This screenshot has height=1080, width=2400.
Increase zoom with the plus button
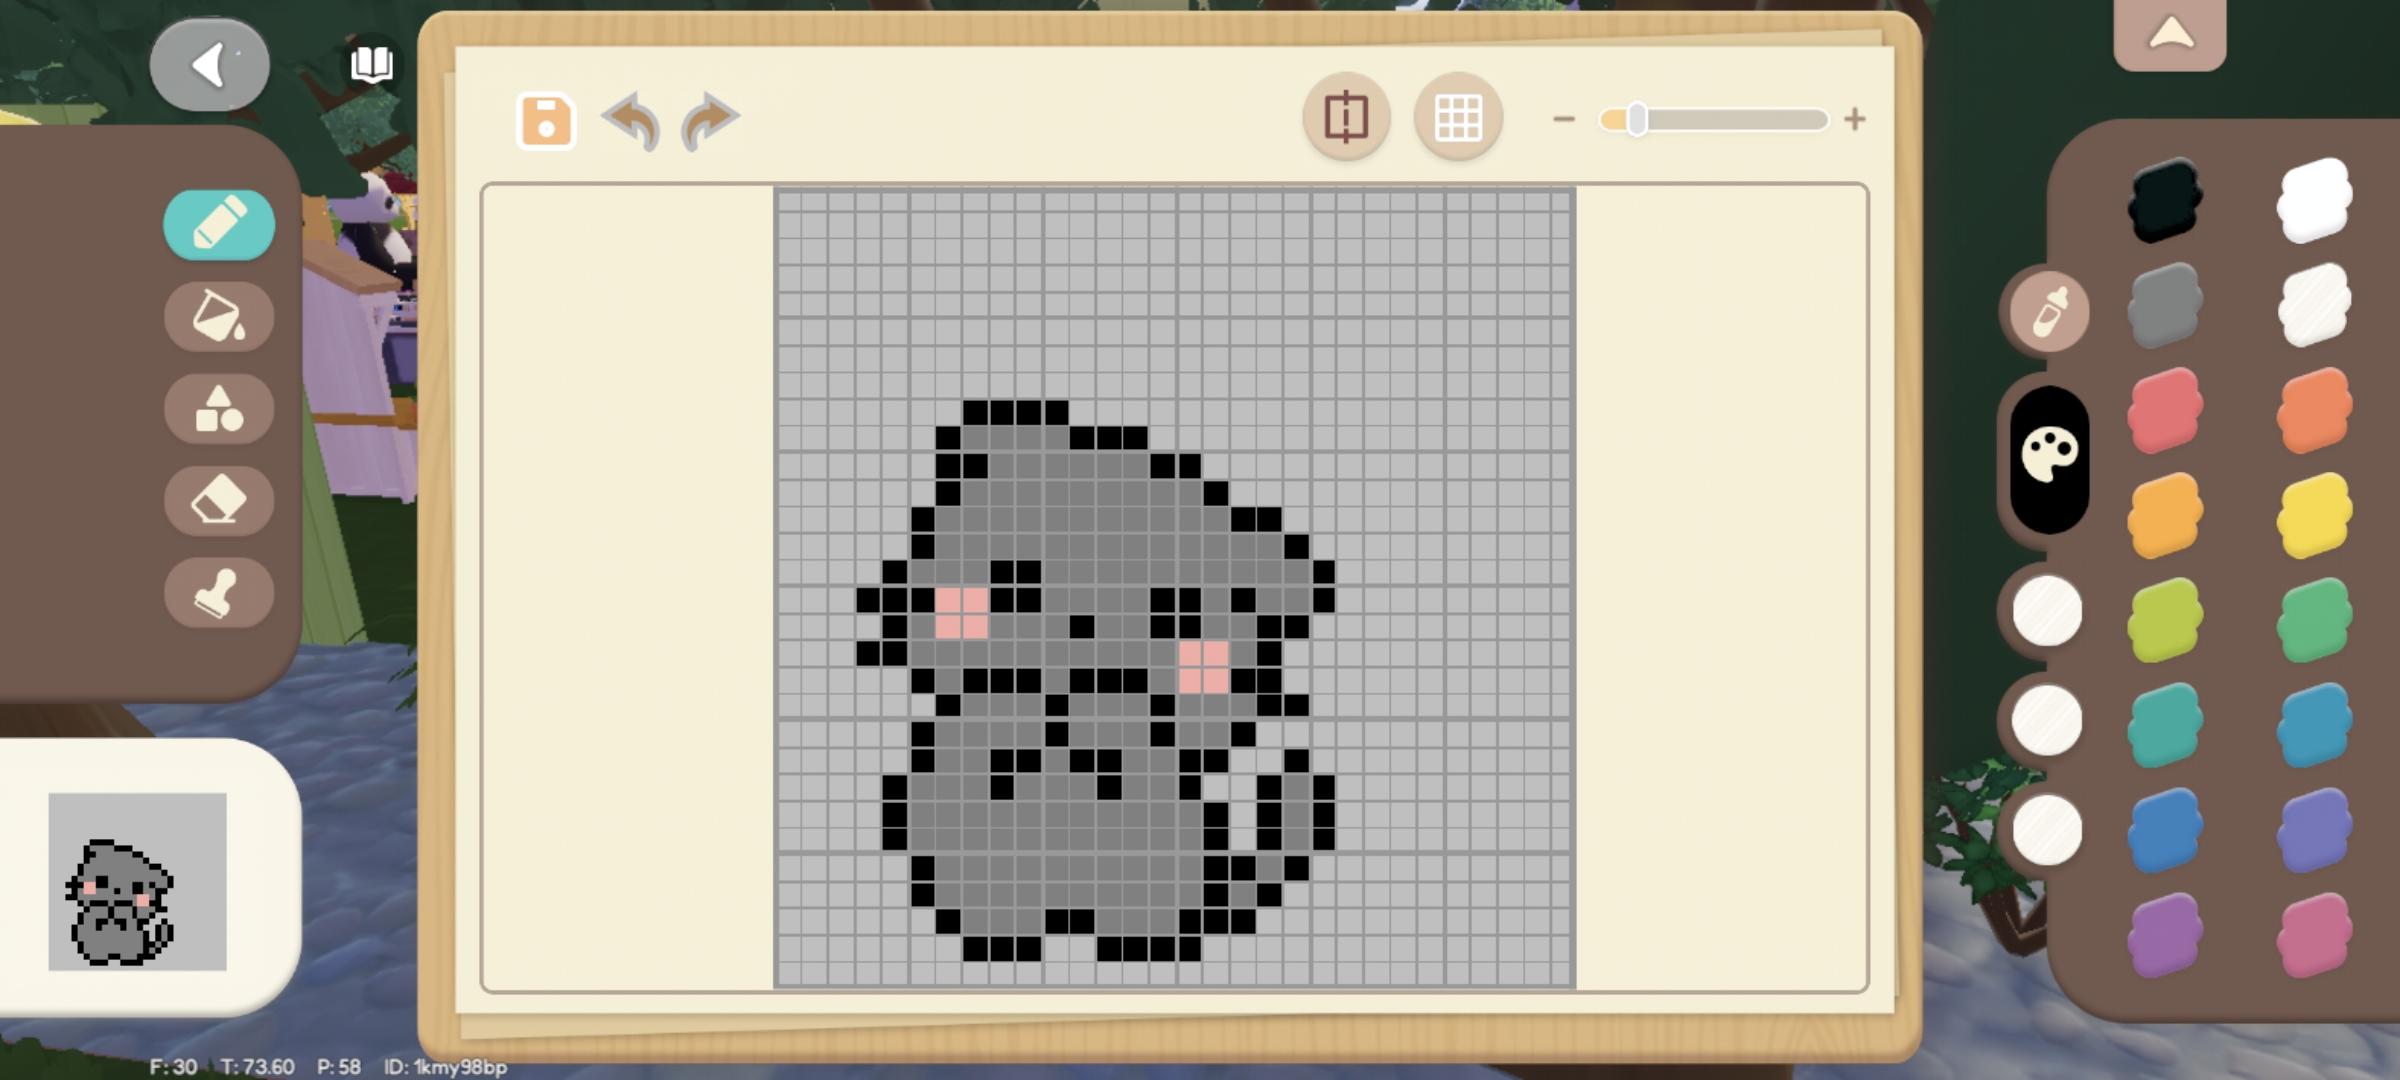(1855, 119)
